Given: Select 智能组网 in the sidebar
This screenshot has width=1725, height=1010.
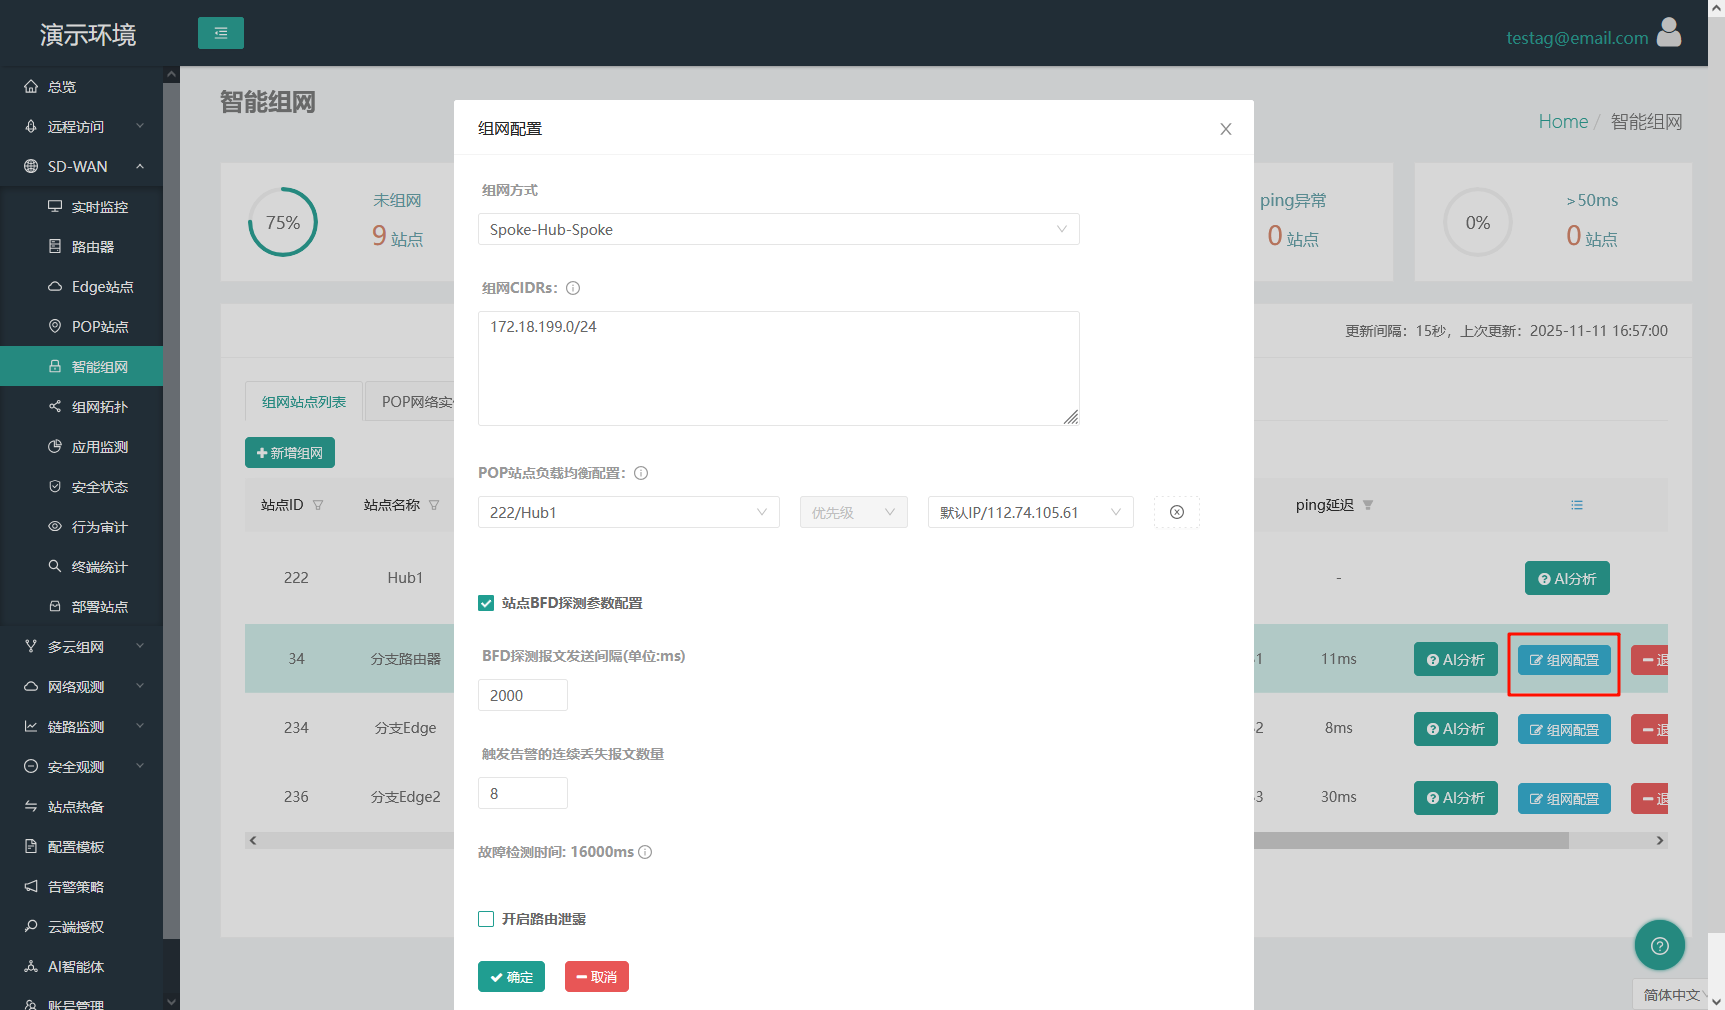Looking at the screenshot, I should pos(81,367).
